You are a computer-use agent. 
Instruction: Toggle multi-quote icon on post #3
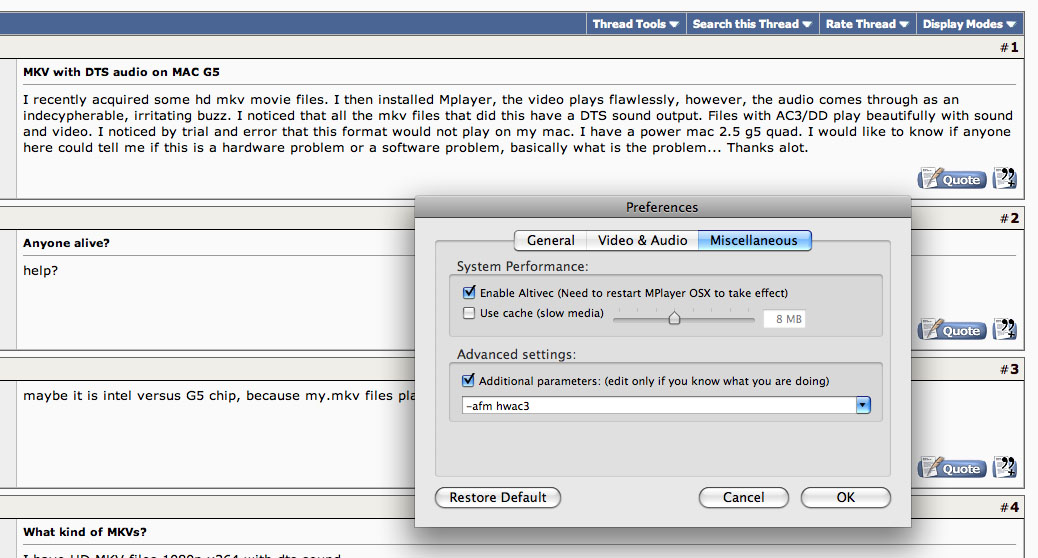pos(1005,467)
